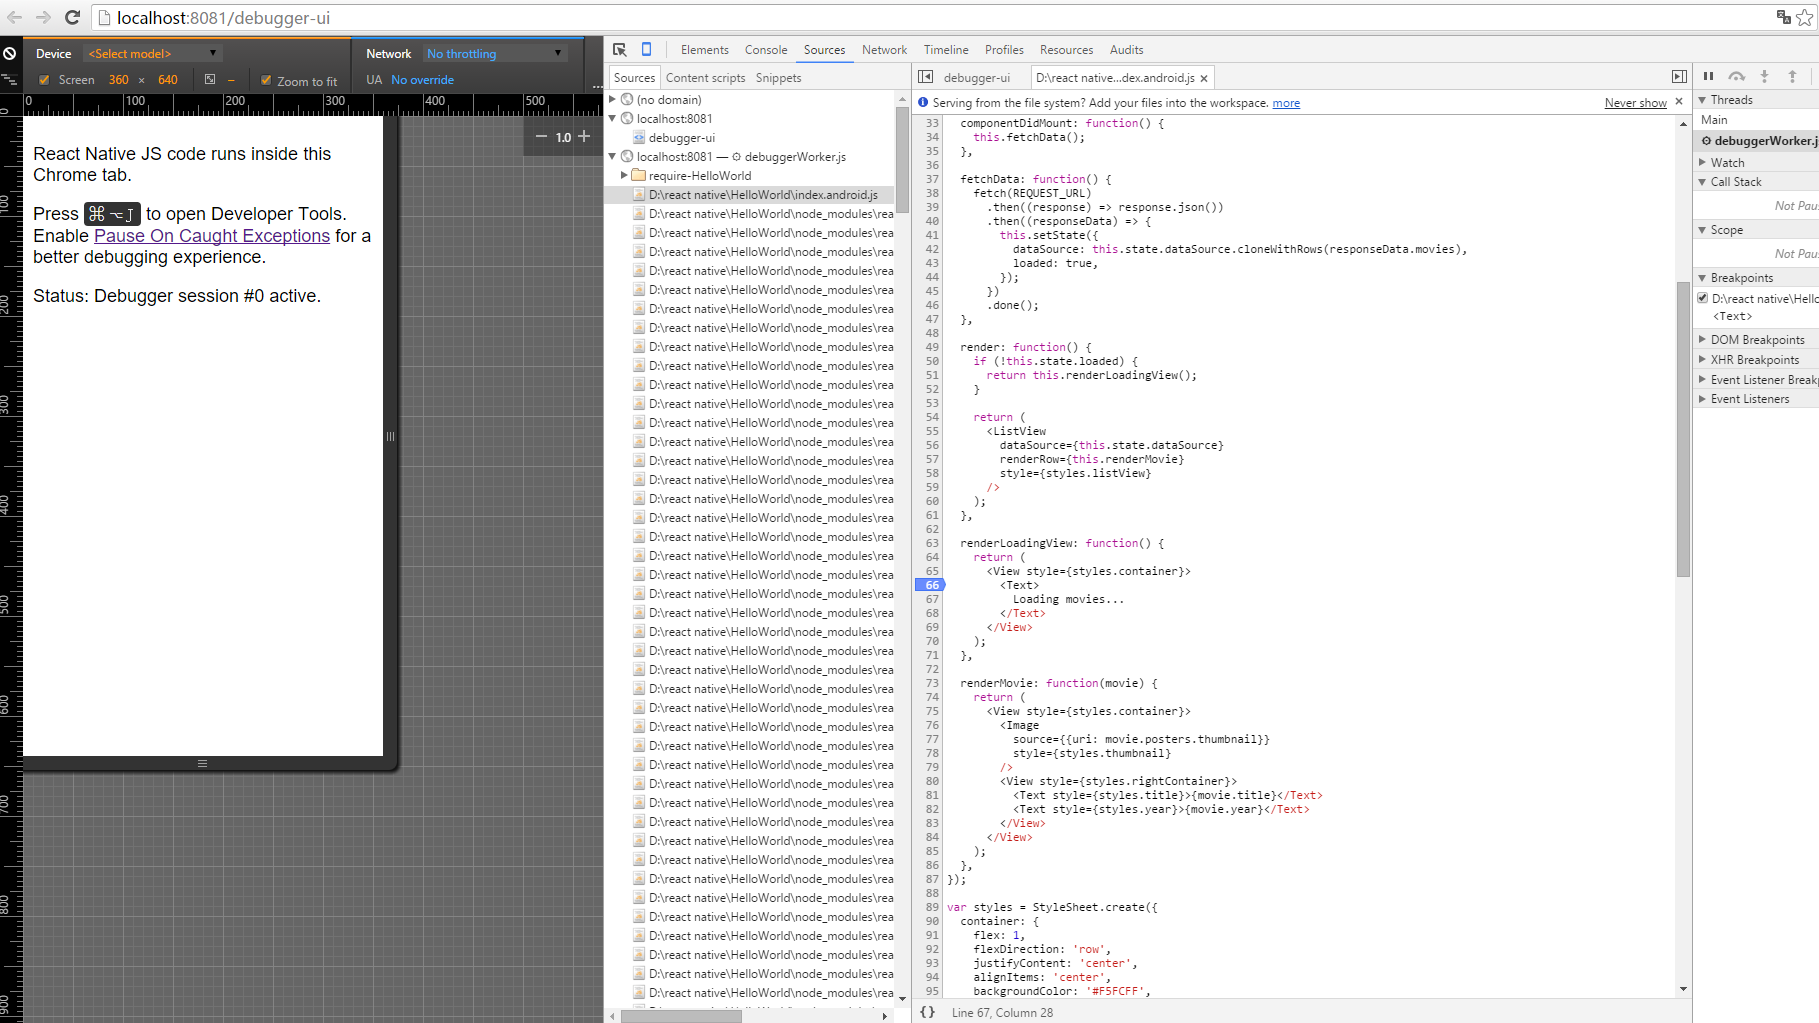1819x1023 pixels.
Task: Open the Resources panel
Action: click(x=1066, y=50)
